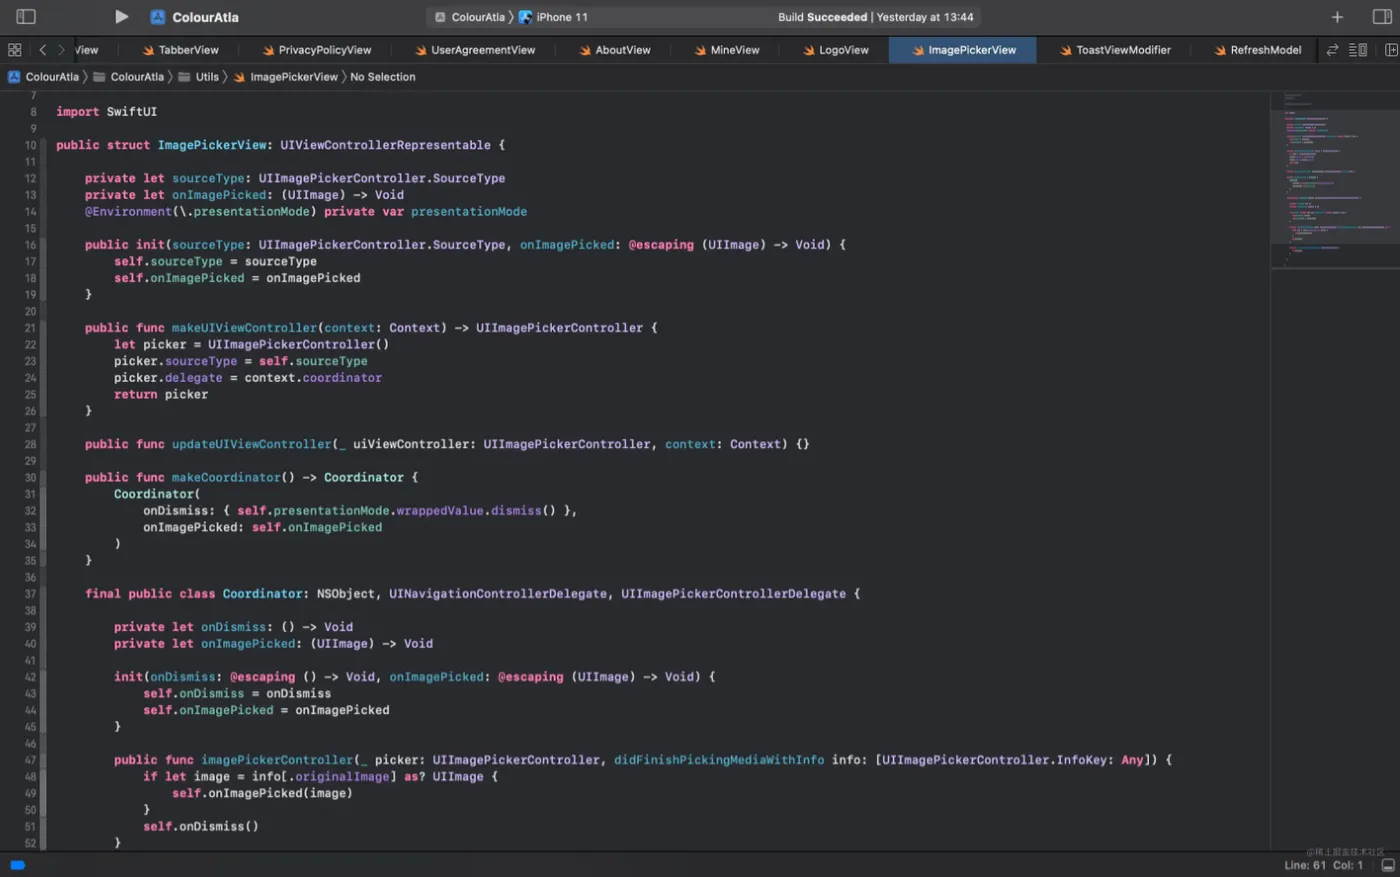The width and height of the screenshot is (1400, 877).
Task: Click 'ImagePickerView' struct name in code
Action: pyautogui.click(x=211, y=145)
